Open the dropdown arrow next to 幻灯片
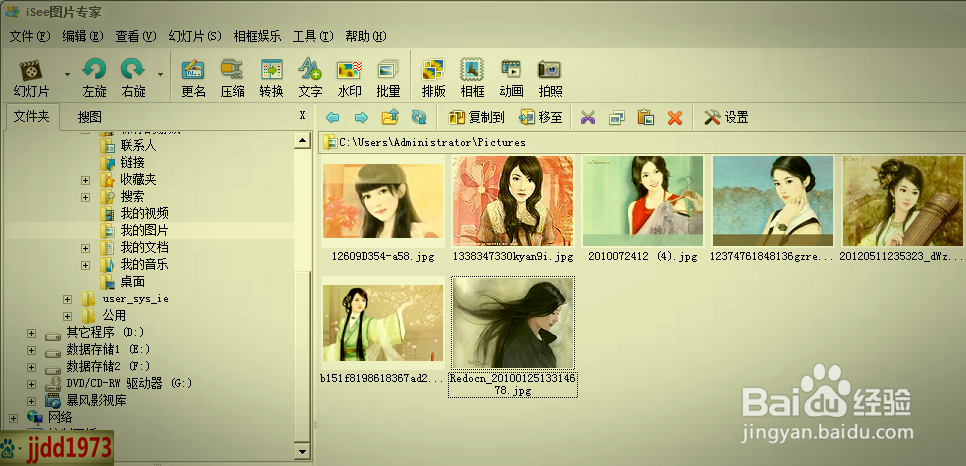Viewport: 966px width, 466px height. click(67, 75)
